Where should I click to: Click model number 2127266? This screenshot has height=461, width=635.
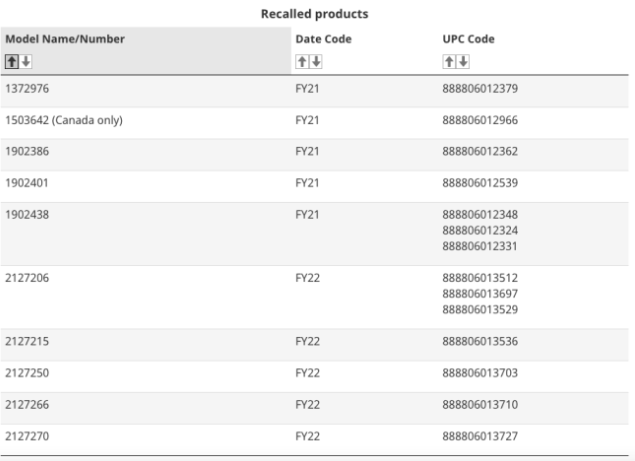27,405
